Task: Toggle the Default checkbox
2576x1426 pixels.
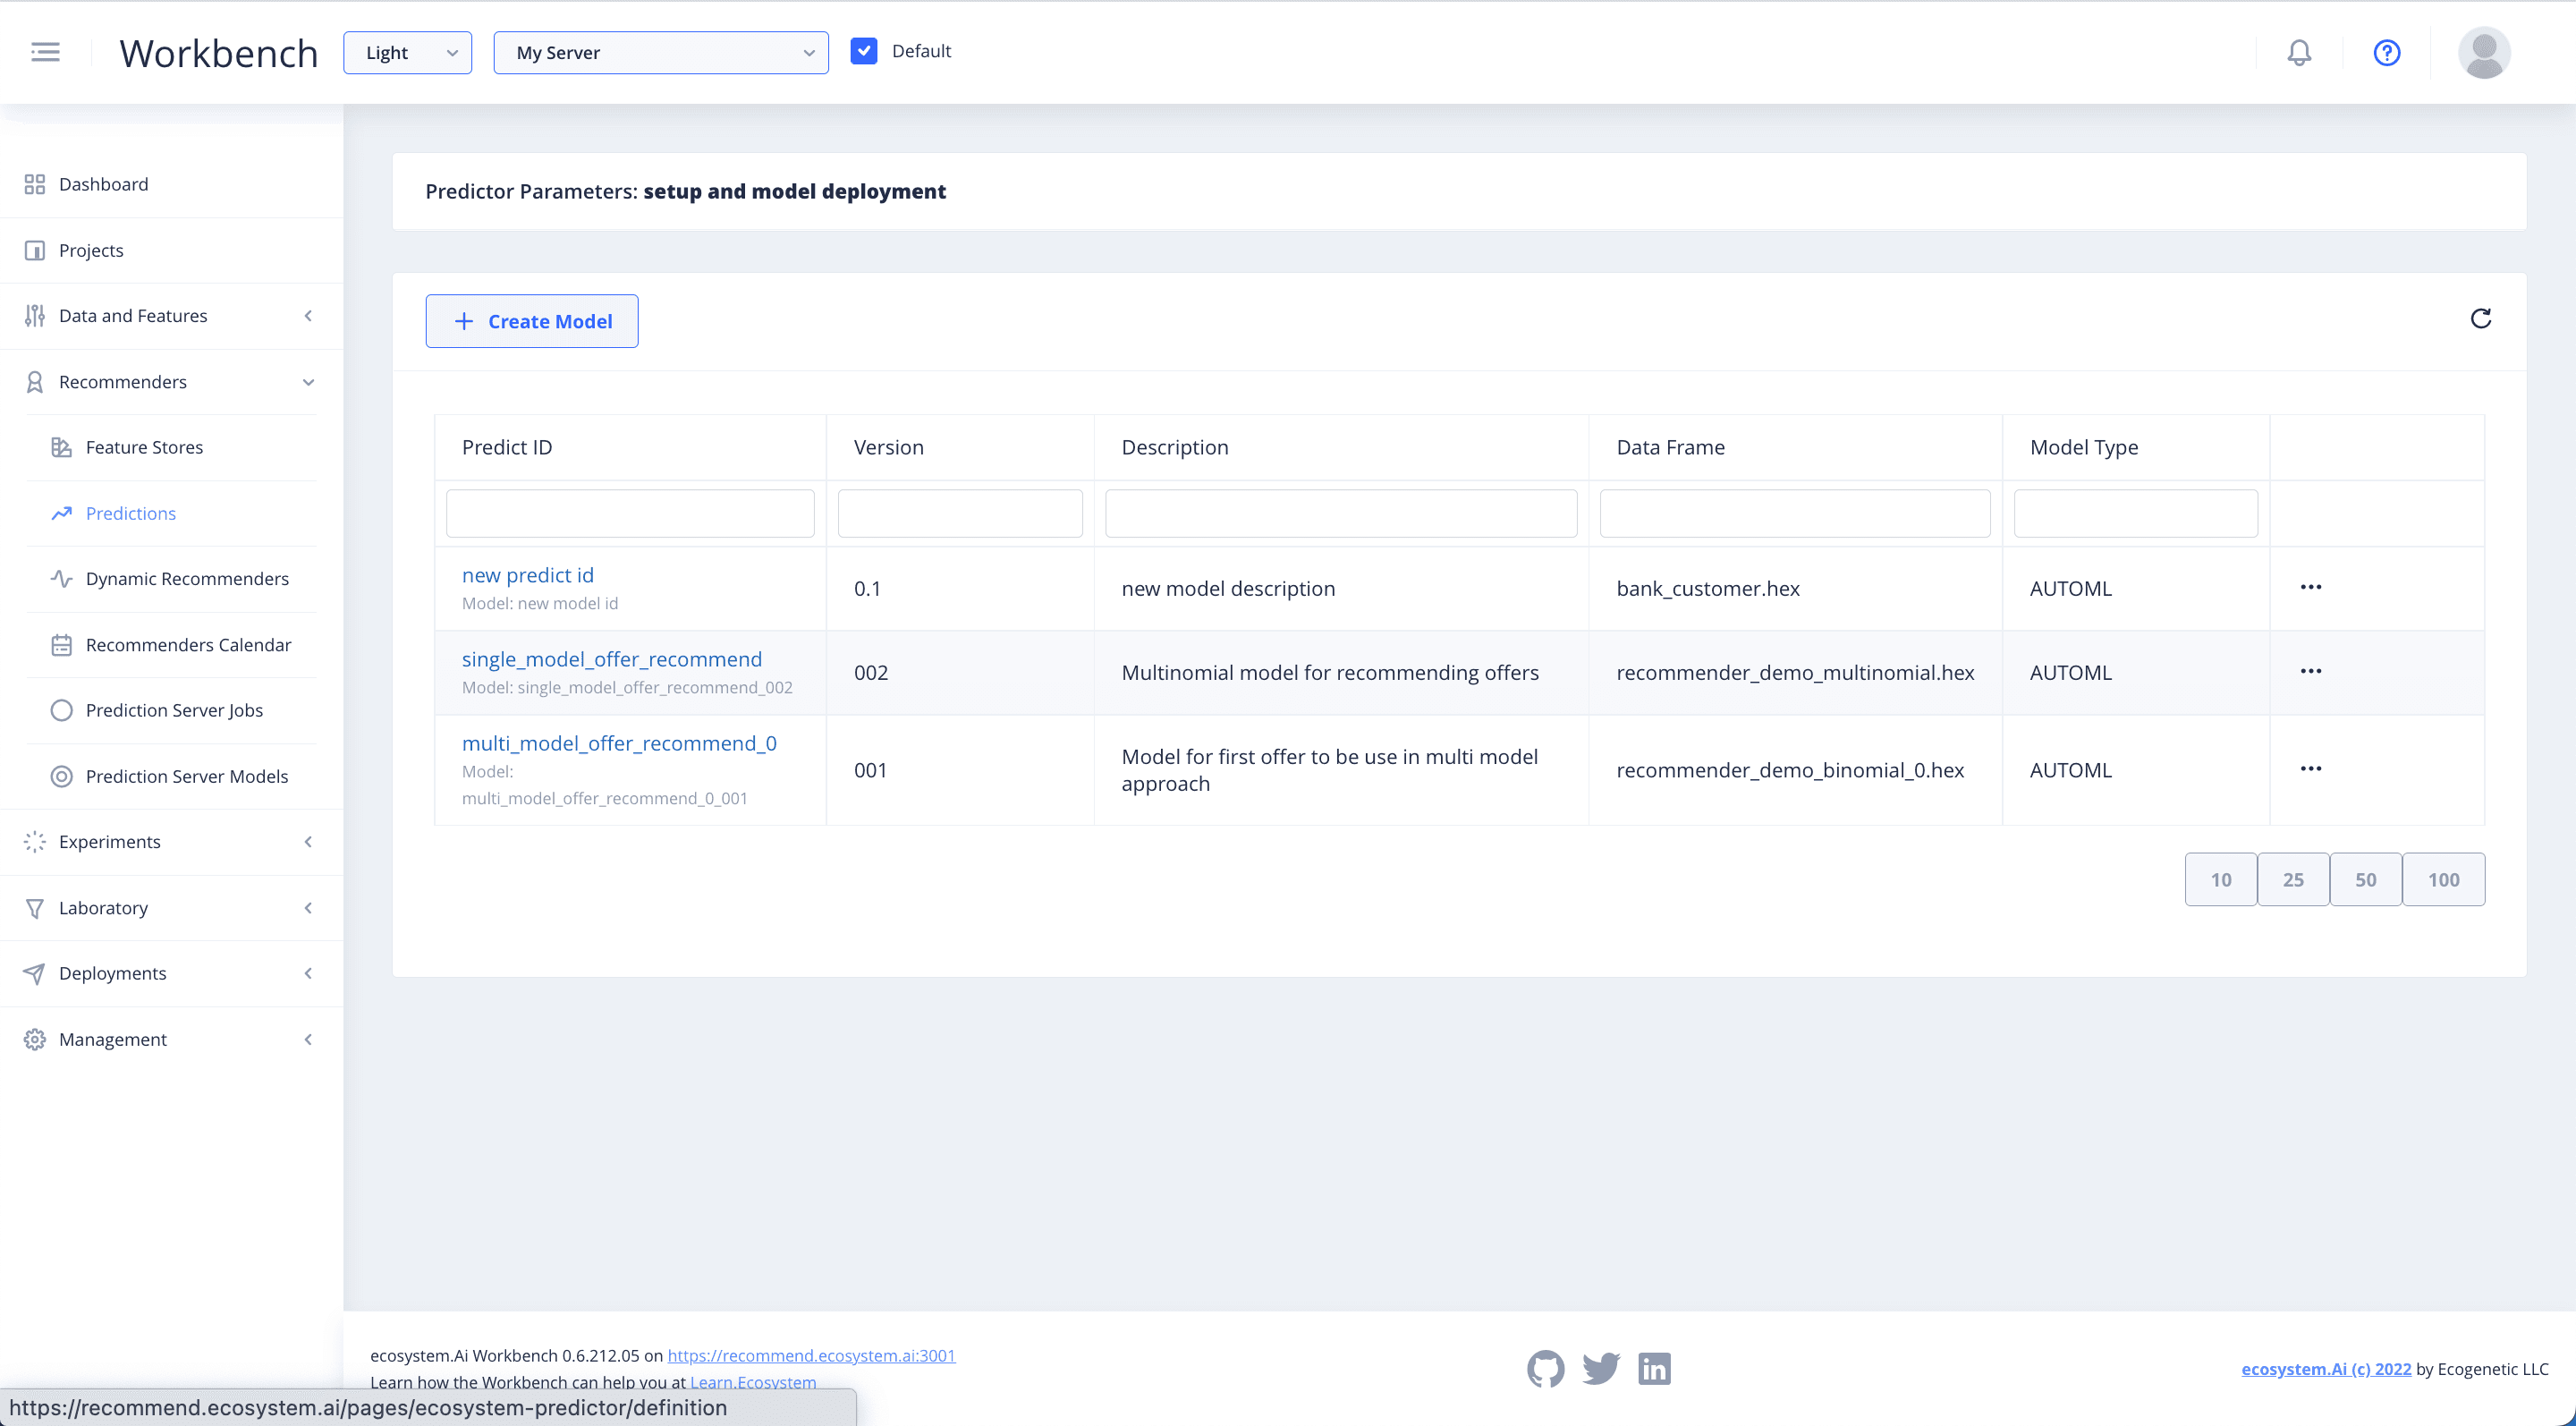Action: click(864, 51)
